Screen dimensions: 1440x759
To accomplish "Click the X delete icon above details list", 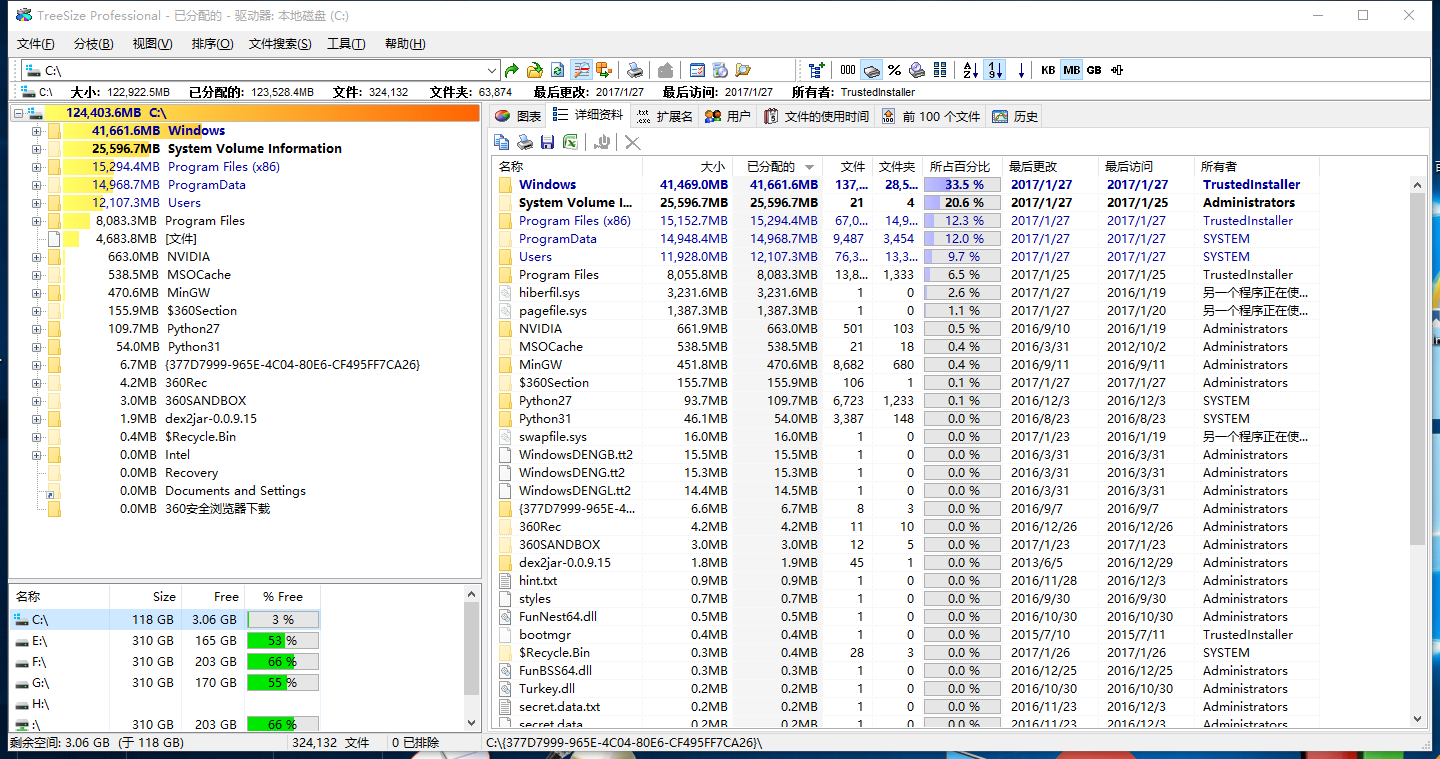I will (x=632, y=143).
